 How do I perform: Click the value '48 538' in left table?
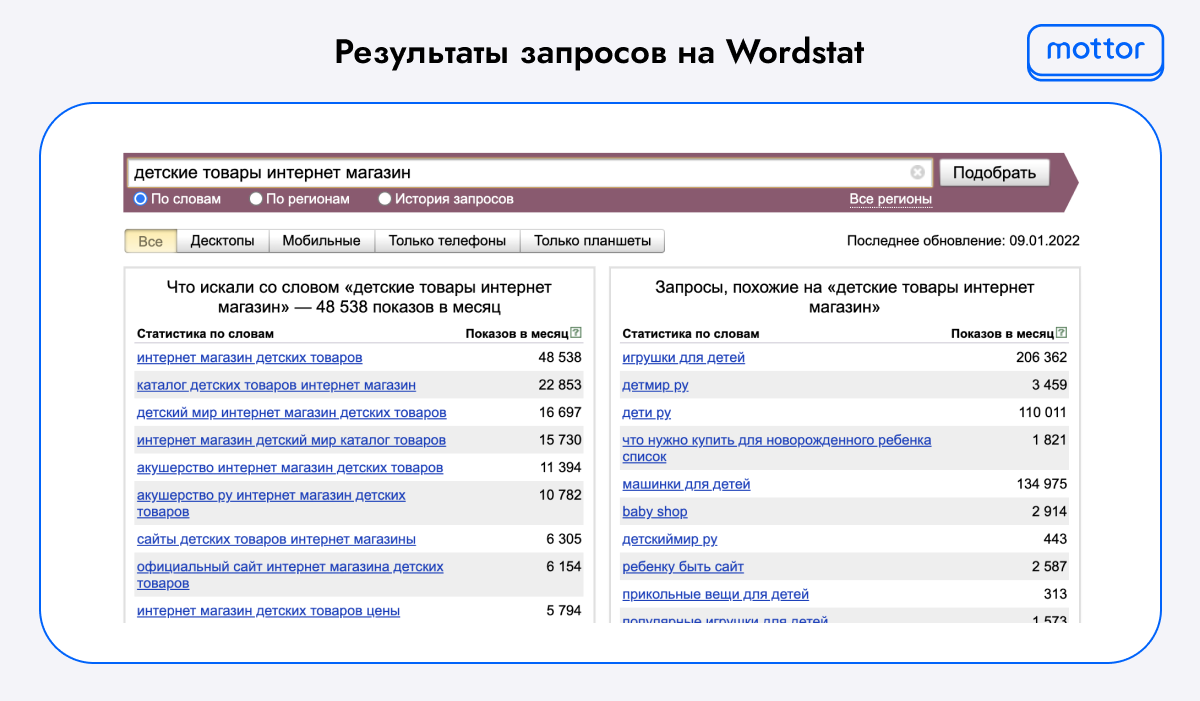coord(560,357)
